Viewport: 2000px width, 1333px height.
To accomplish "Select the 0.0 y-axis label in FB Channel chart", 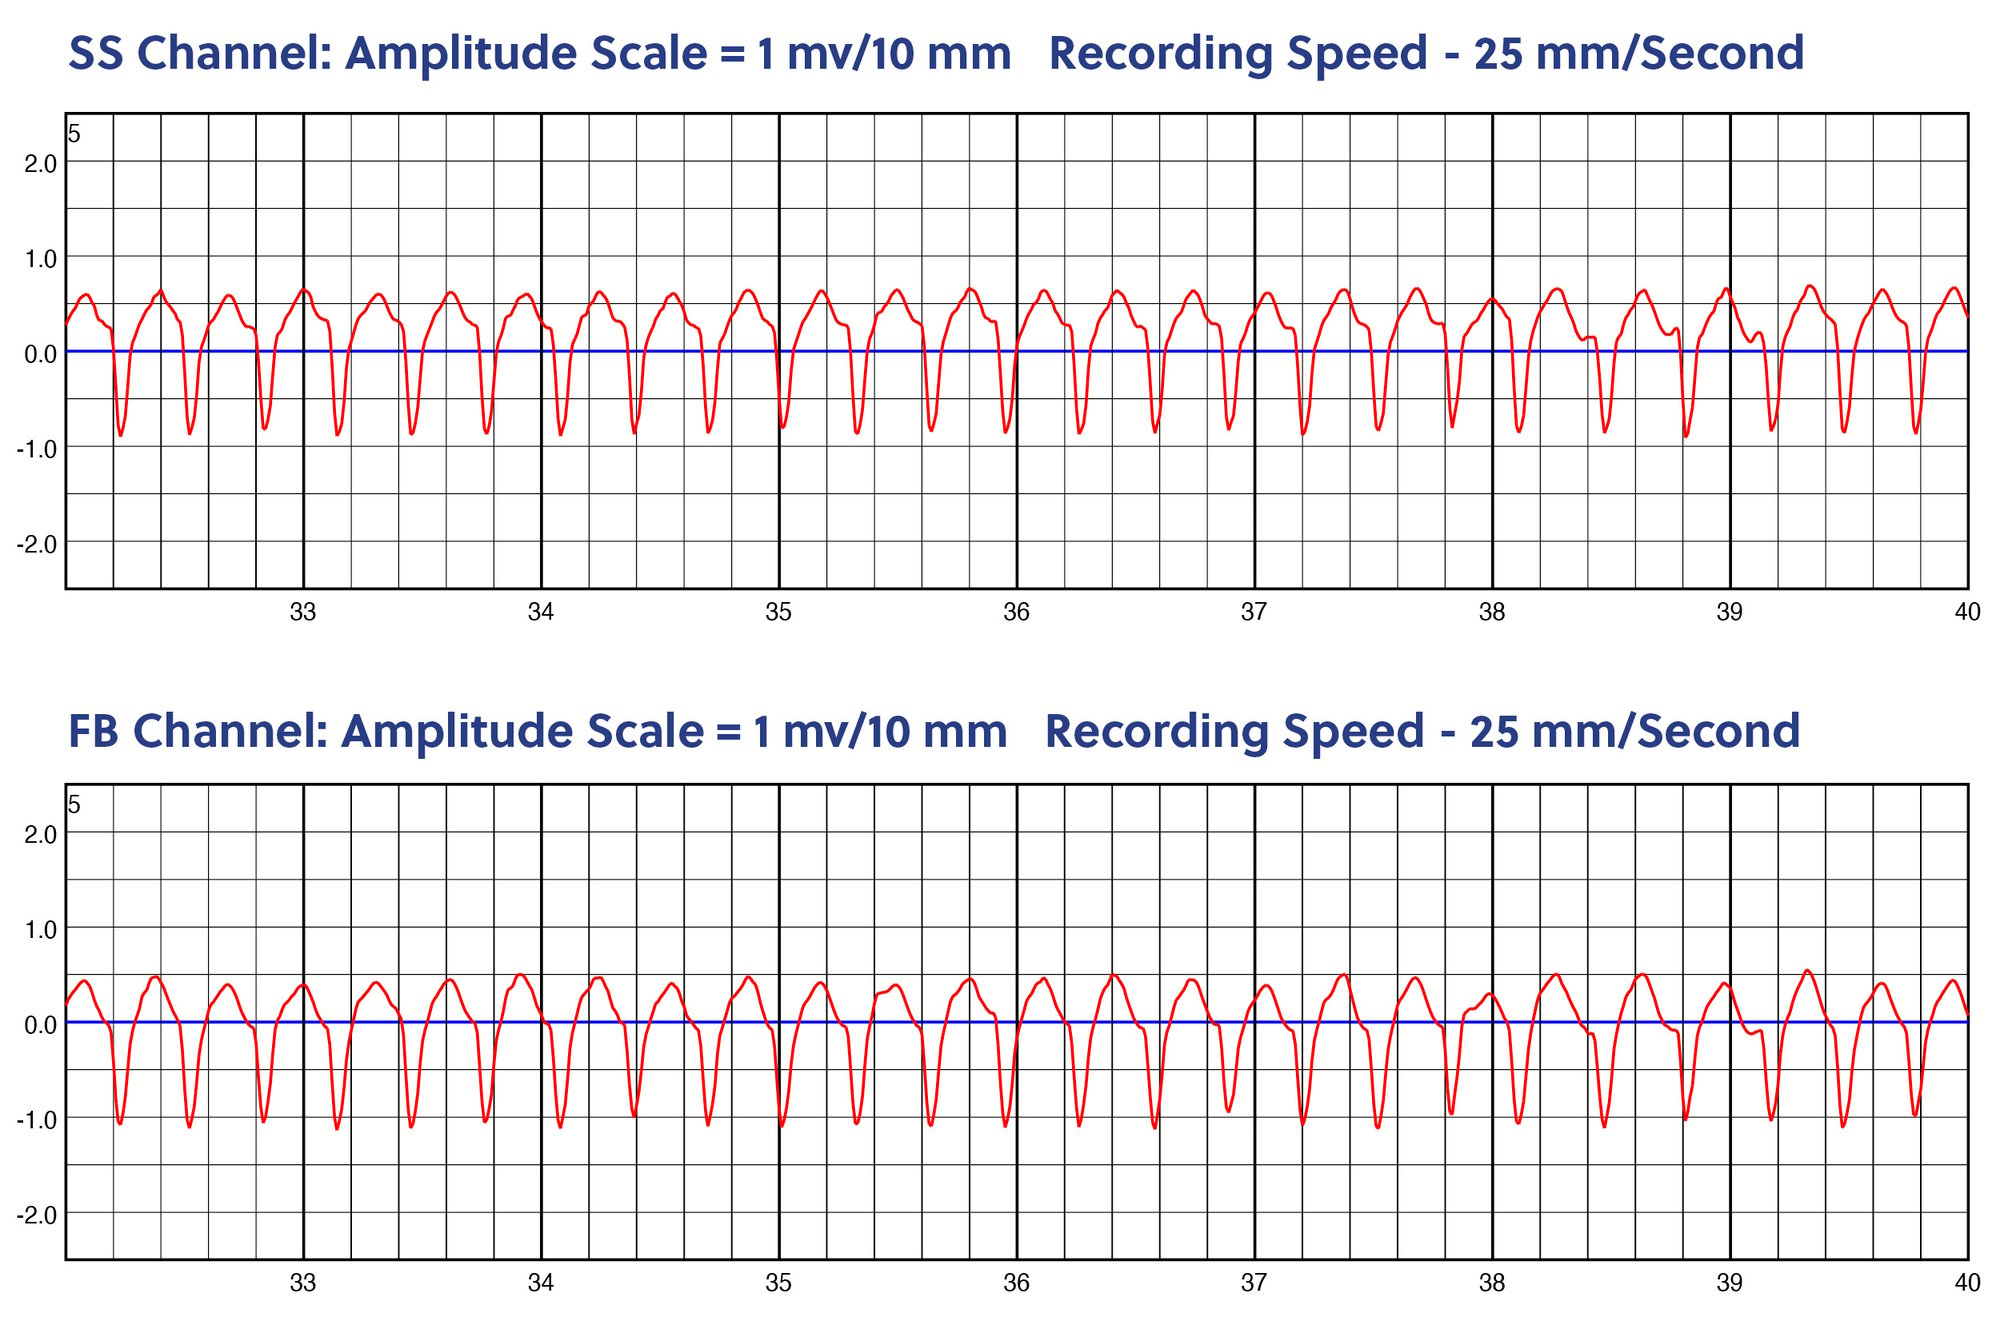I will point(40,1024).
